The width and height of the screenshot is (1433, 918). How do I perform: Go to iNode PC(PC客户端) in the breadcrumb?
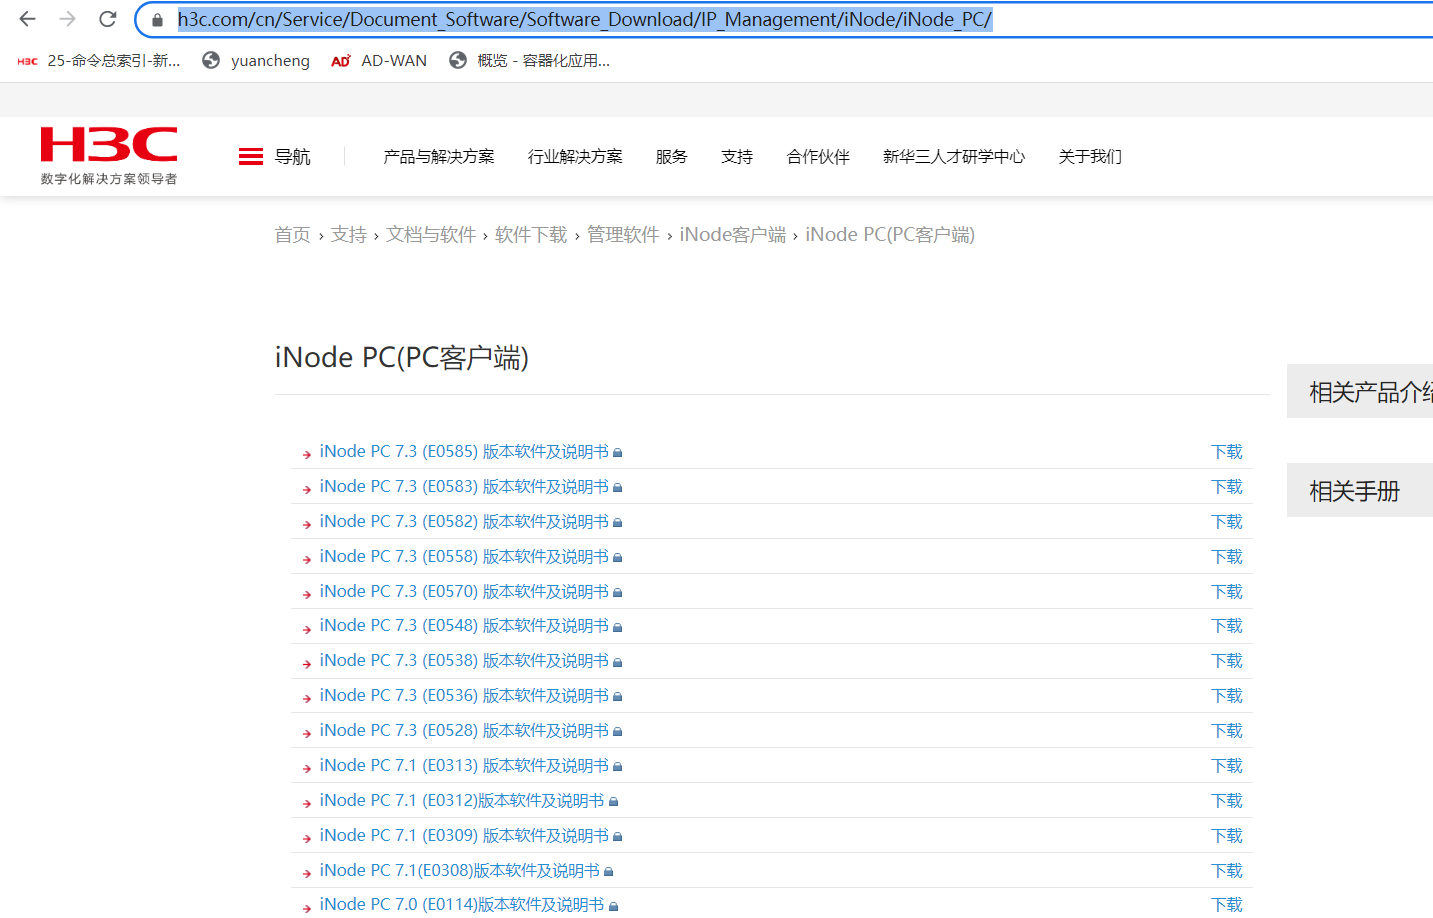click(x=890, y=235)
